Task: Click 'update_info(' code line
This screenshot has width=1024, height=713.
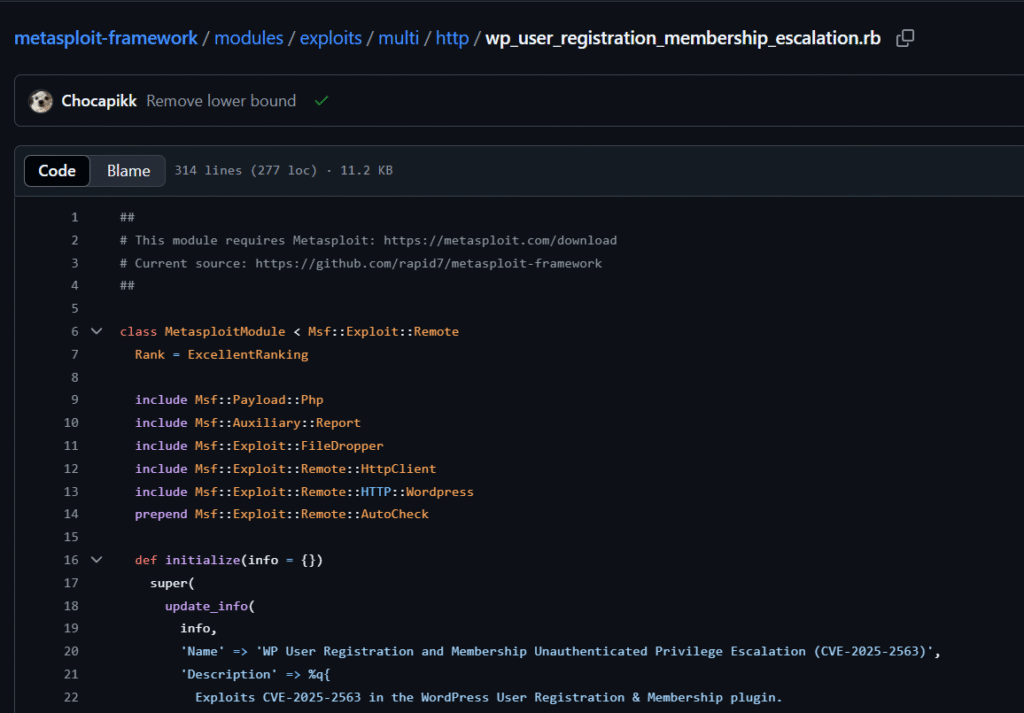Action: pos(210,606)
